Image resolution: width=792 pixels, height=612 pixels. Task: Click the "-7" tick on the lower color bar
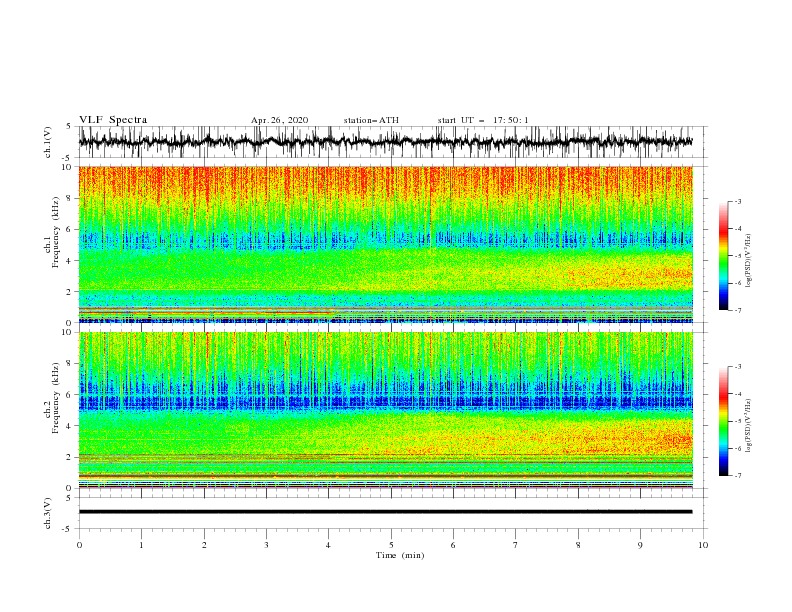tap(738, 476)
